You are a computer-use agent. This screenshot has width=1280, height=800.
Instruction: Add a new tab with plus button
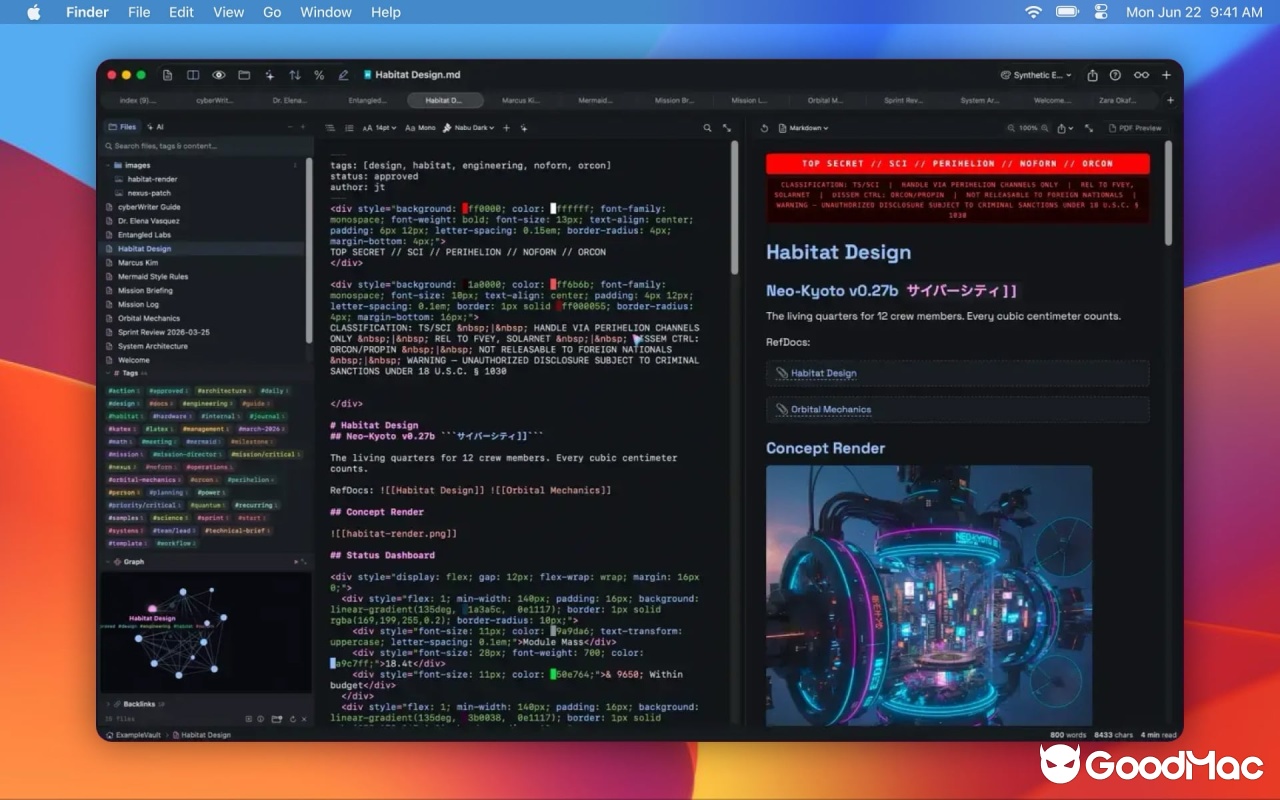(x=1170, y=100)
